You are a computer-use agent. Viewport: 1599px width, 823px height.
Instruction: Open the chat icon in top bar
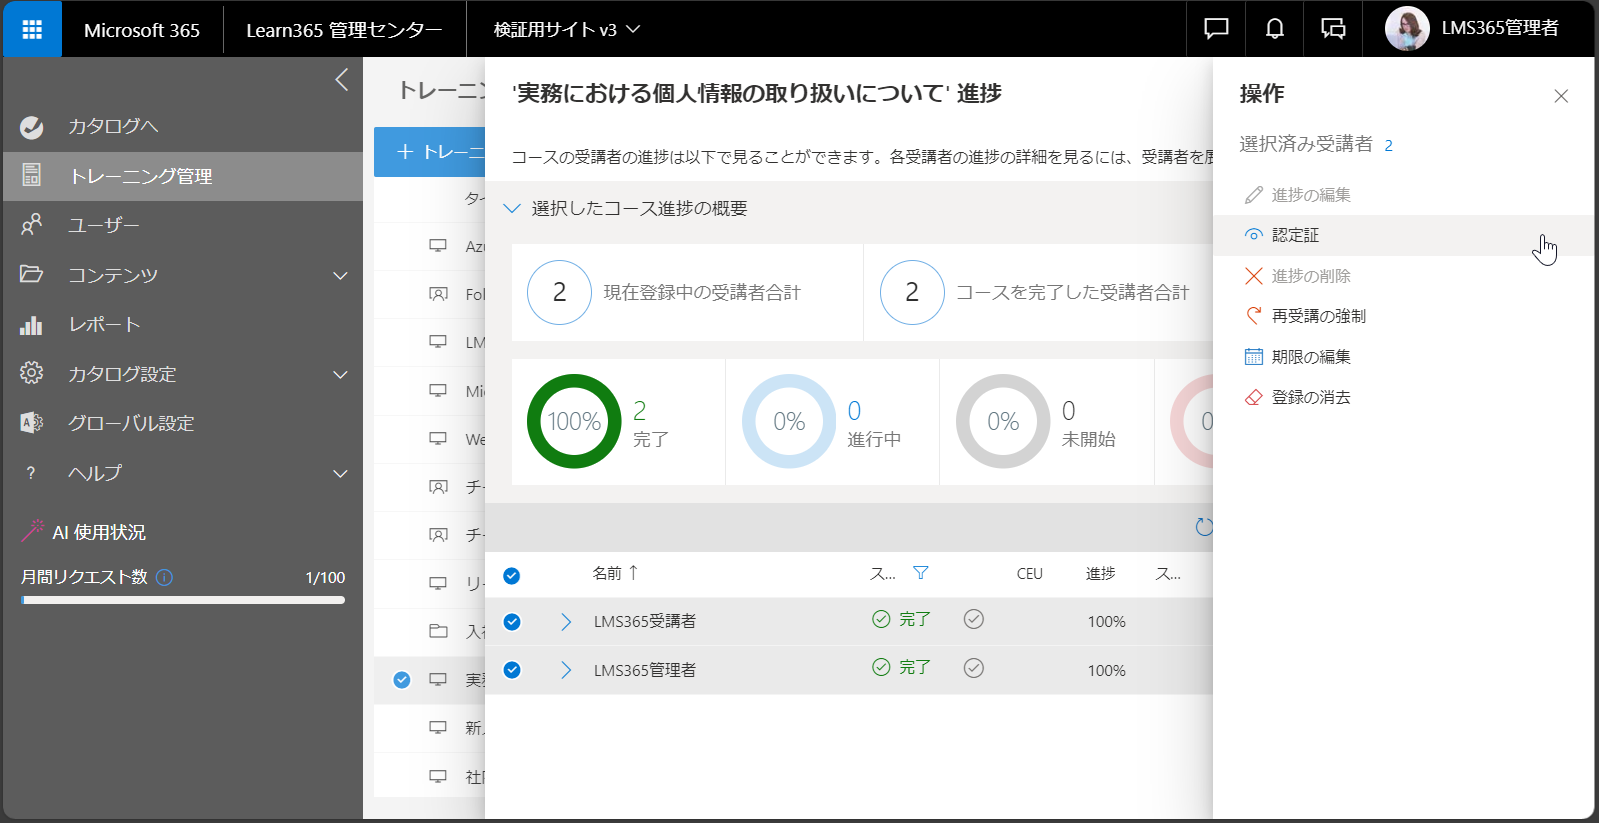coord(1216,29)
